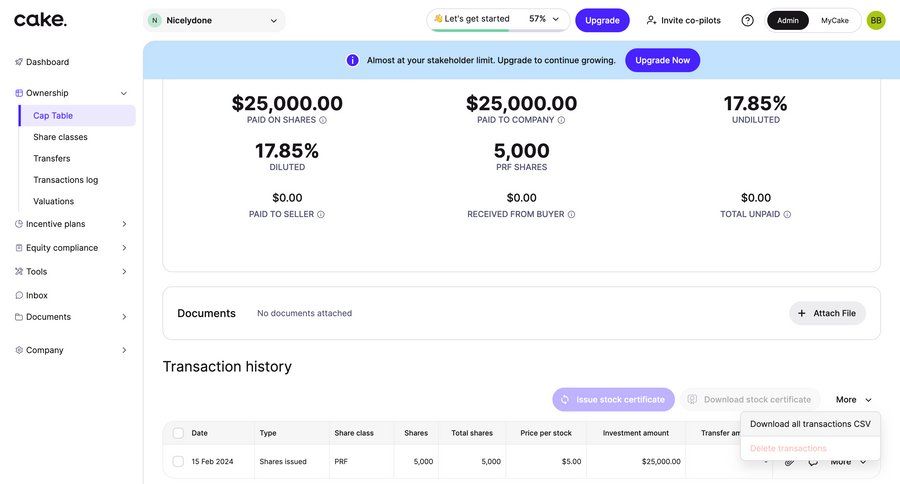Click the Attach File button

(827, 313)
